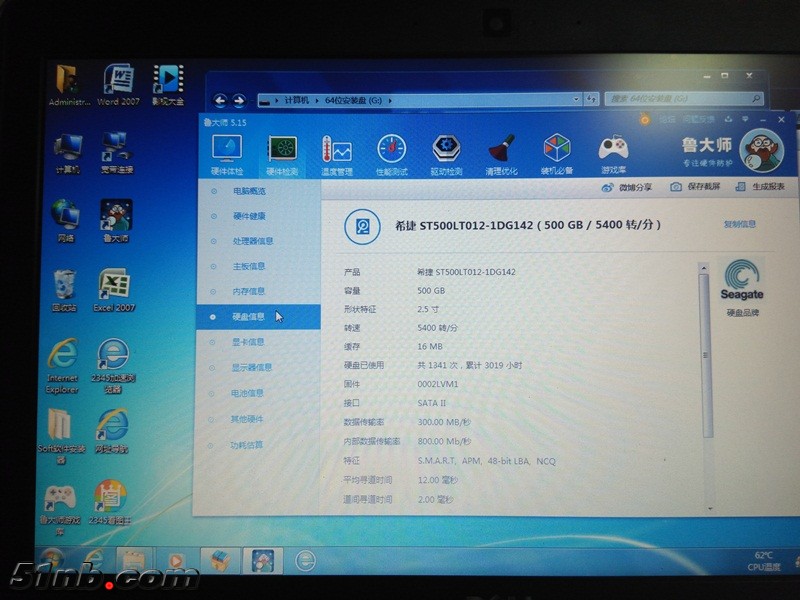Open 装机必备 cube icon
Viewport: 800px width, 600px height.
557,154
